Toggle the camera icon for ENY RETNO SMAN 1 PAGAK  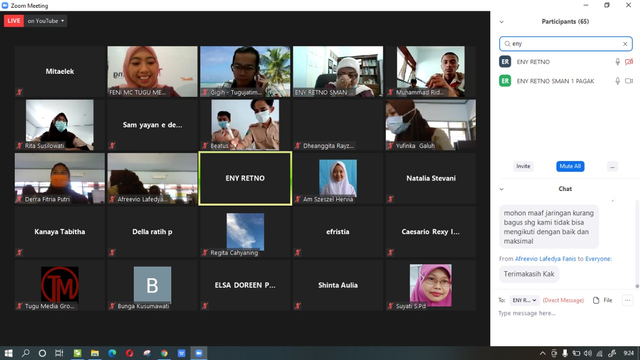pos(629,81)
